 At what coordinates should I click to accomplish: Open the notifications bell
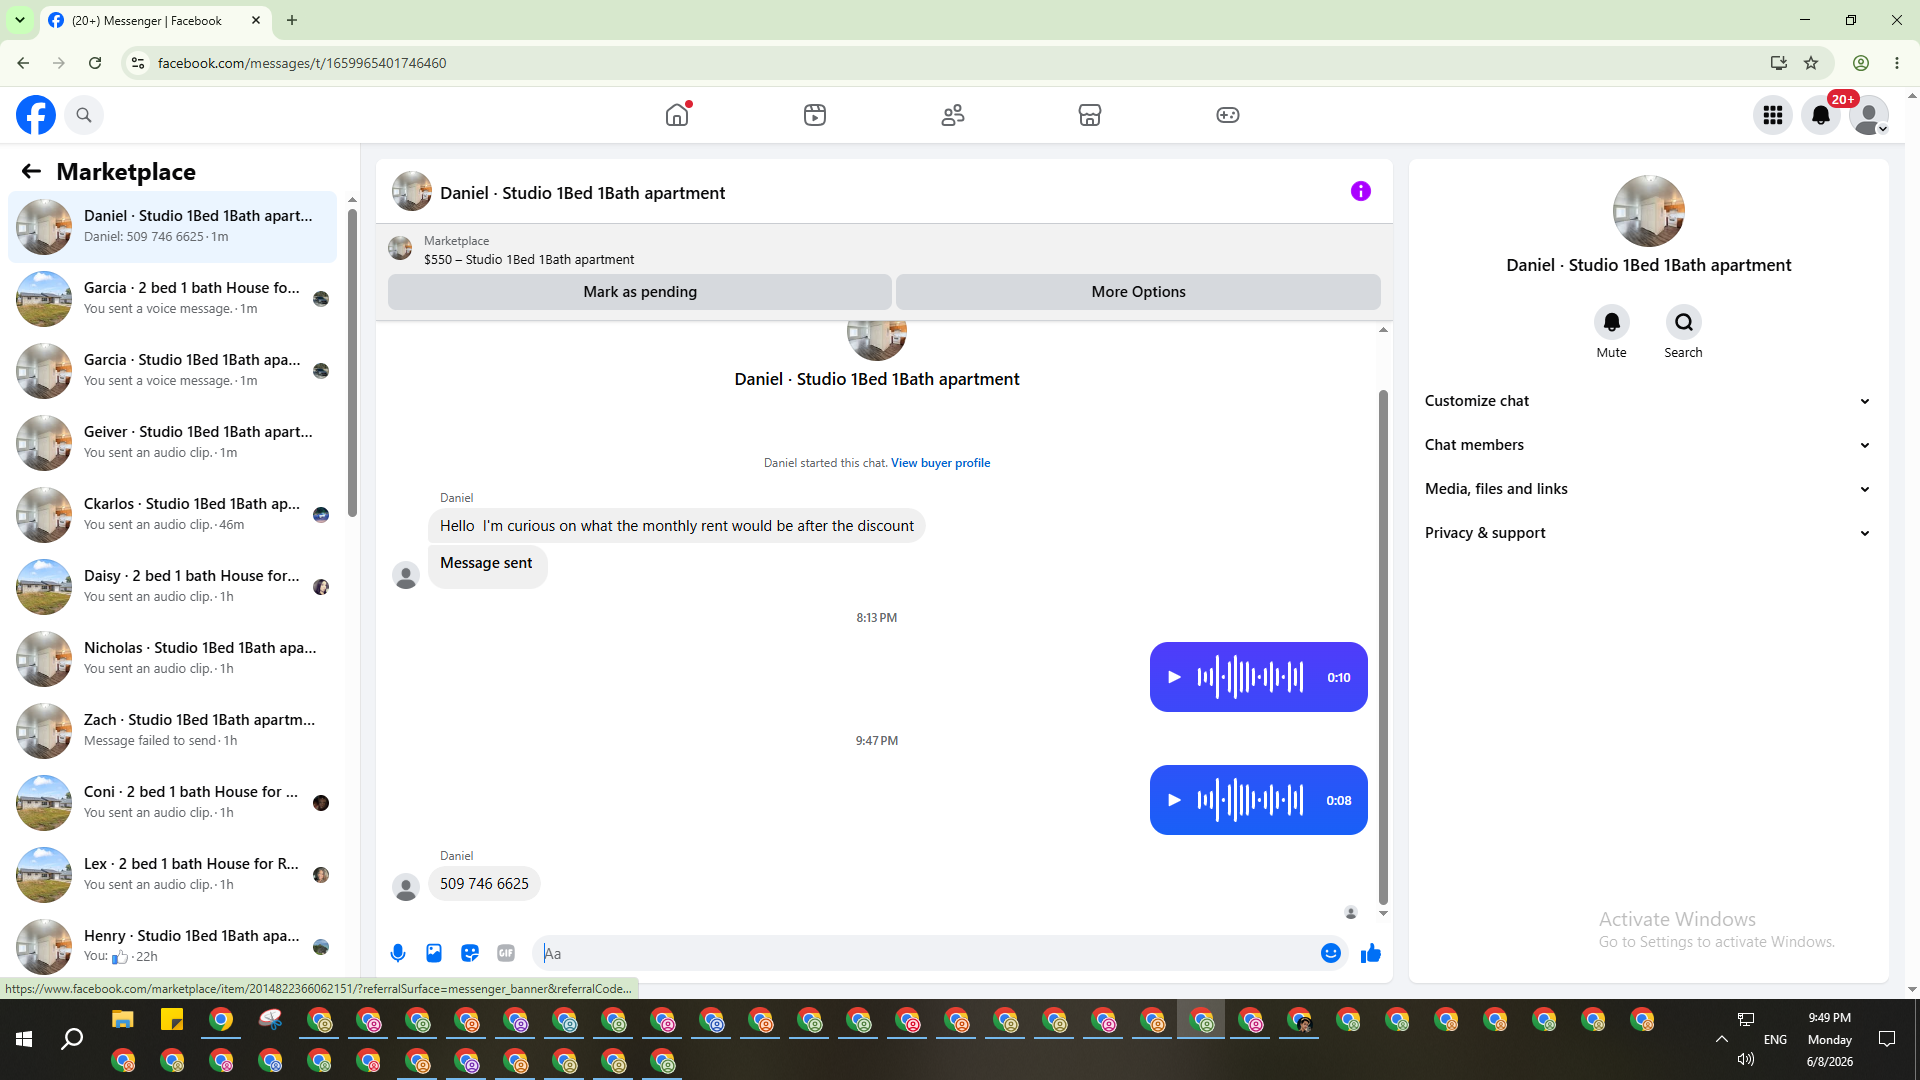coord(1821,115)
